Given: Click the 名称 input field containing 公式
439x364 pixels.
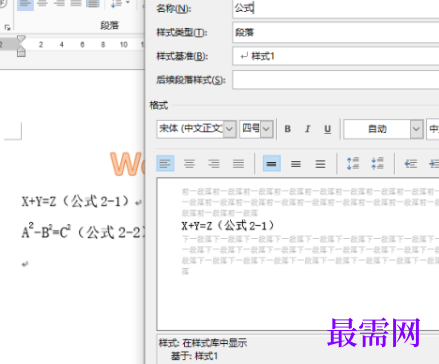Looking at the screenshot, I should coord(336,8).
